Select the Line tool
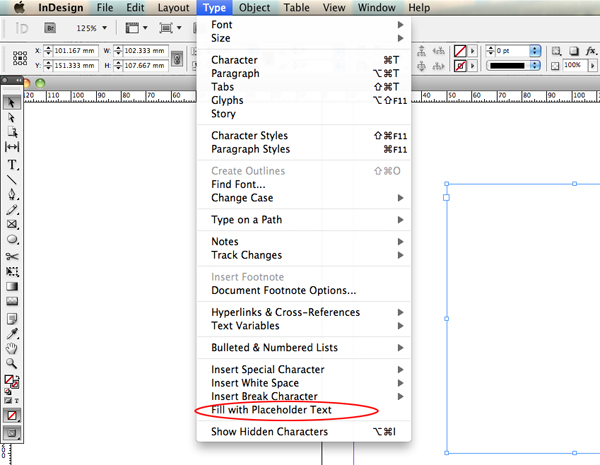Screen dimensions: 600x465 (x=11, y=180)
